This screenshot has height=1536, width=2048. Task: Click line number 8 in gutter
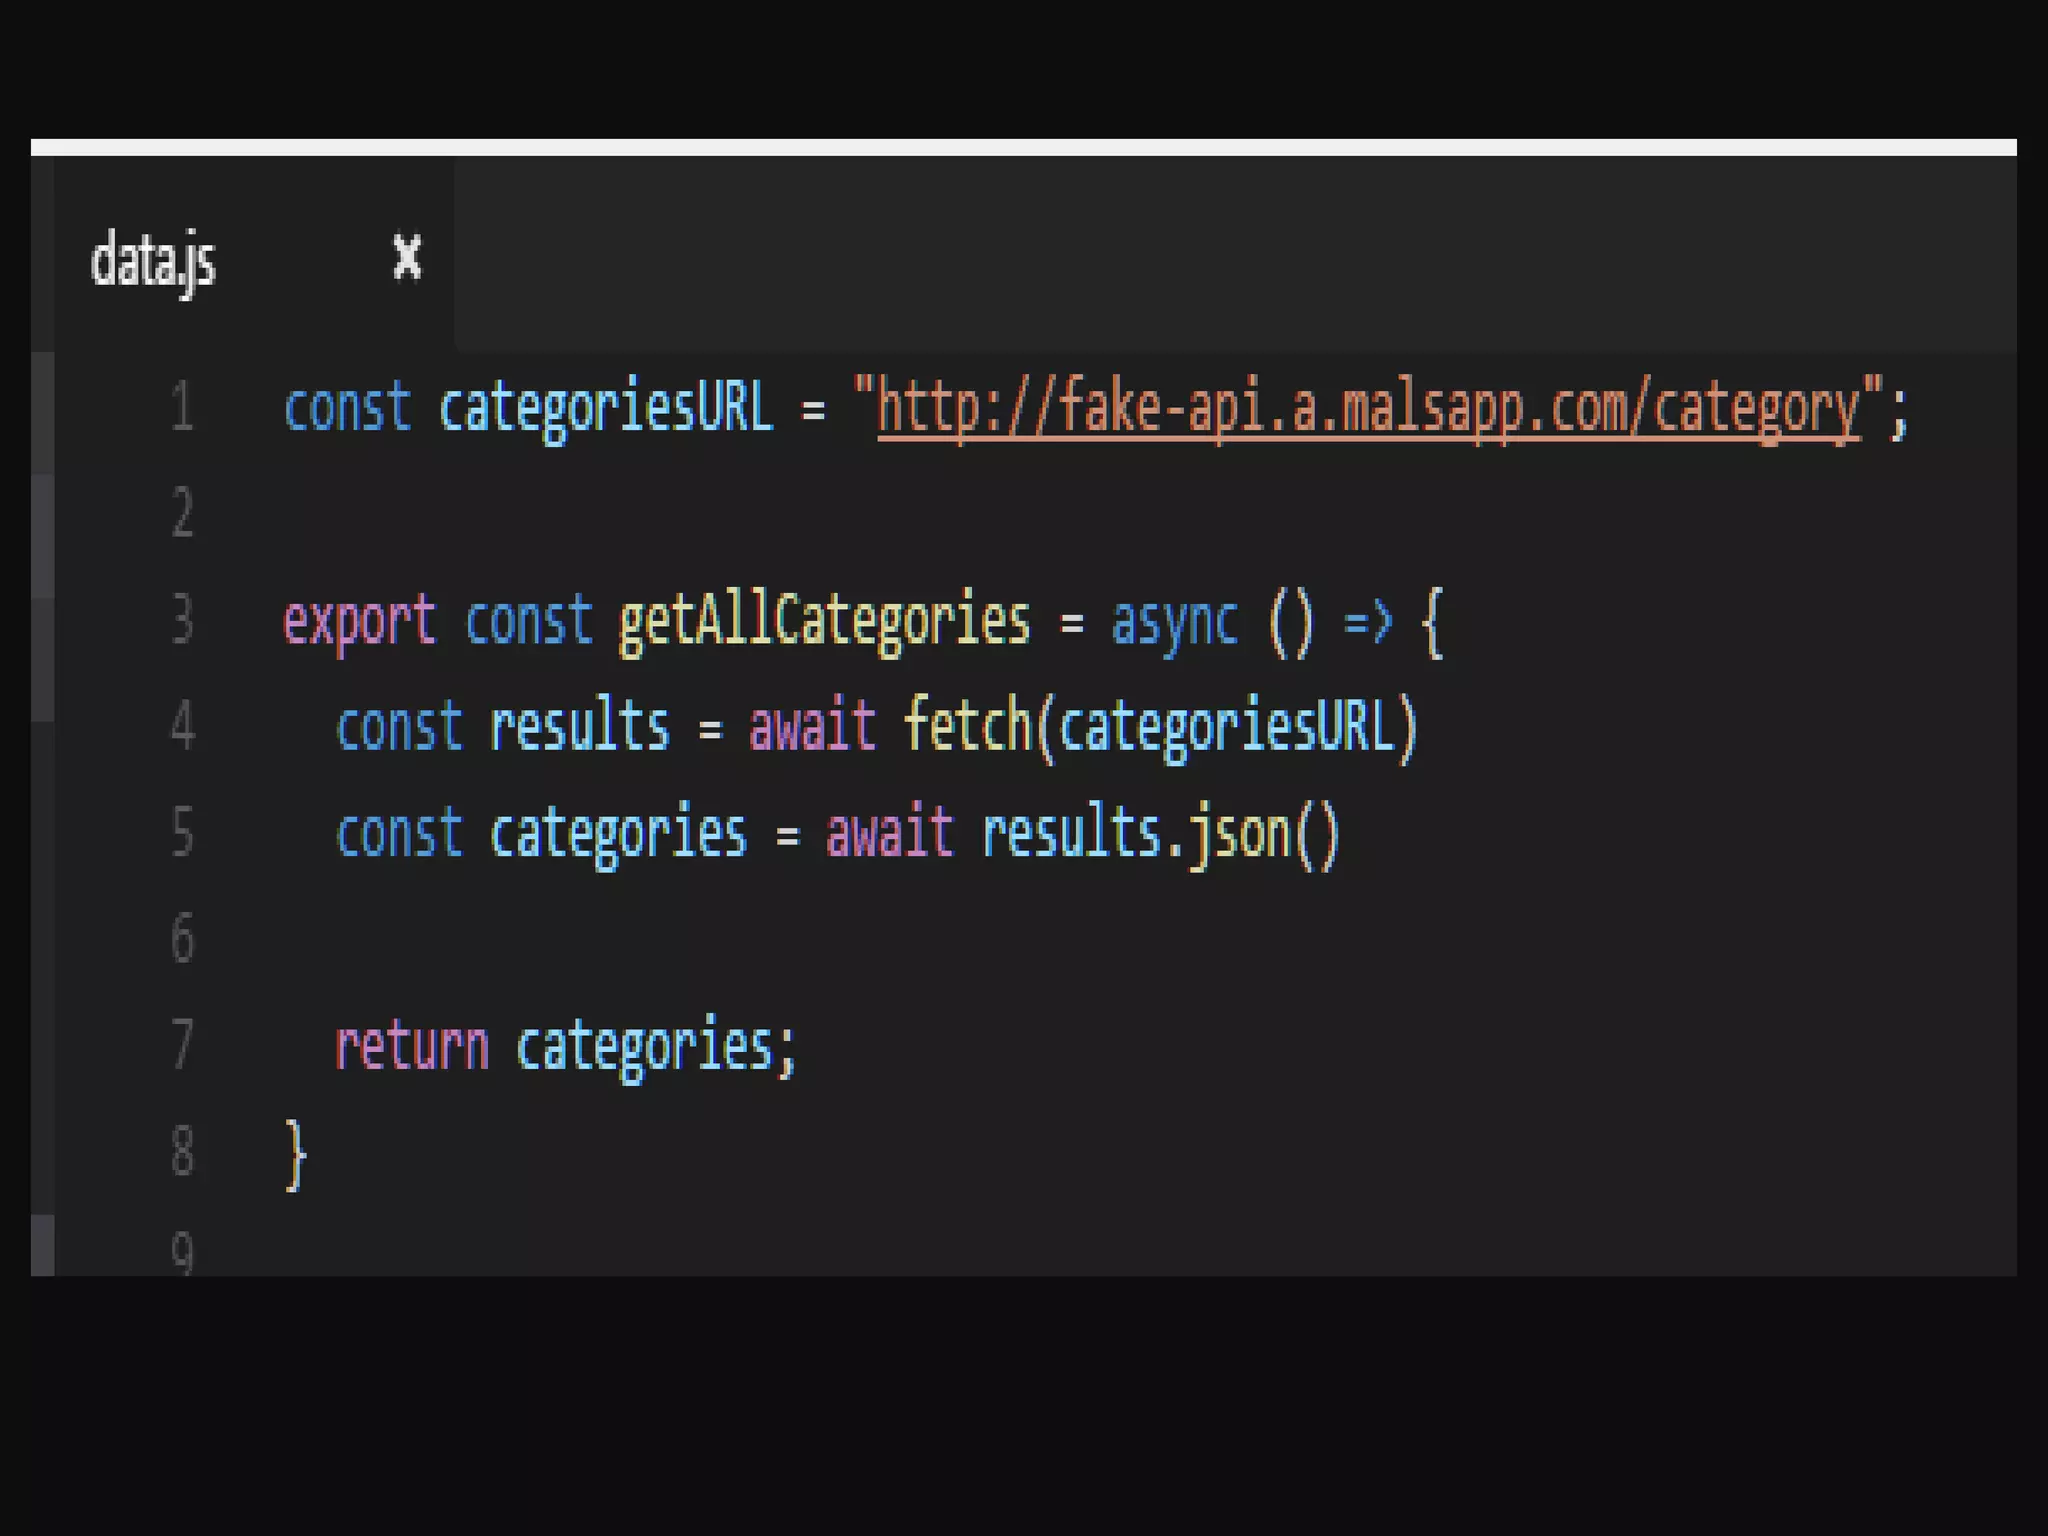pyautogui.click(x=182, y=1150)
